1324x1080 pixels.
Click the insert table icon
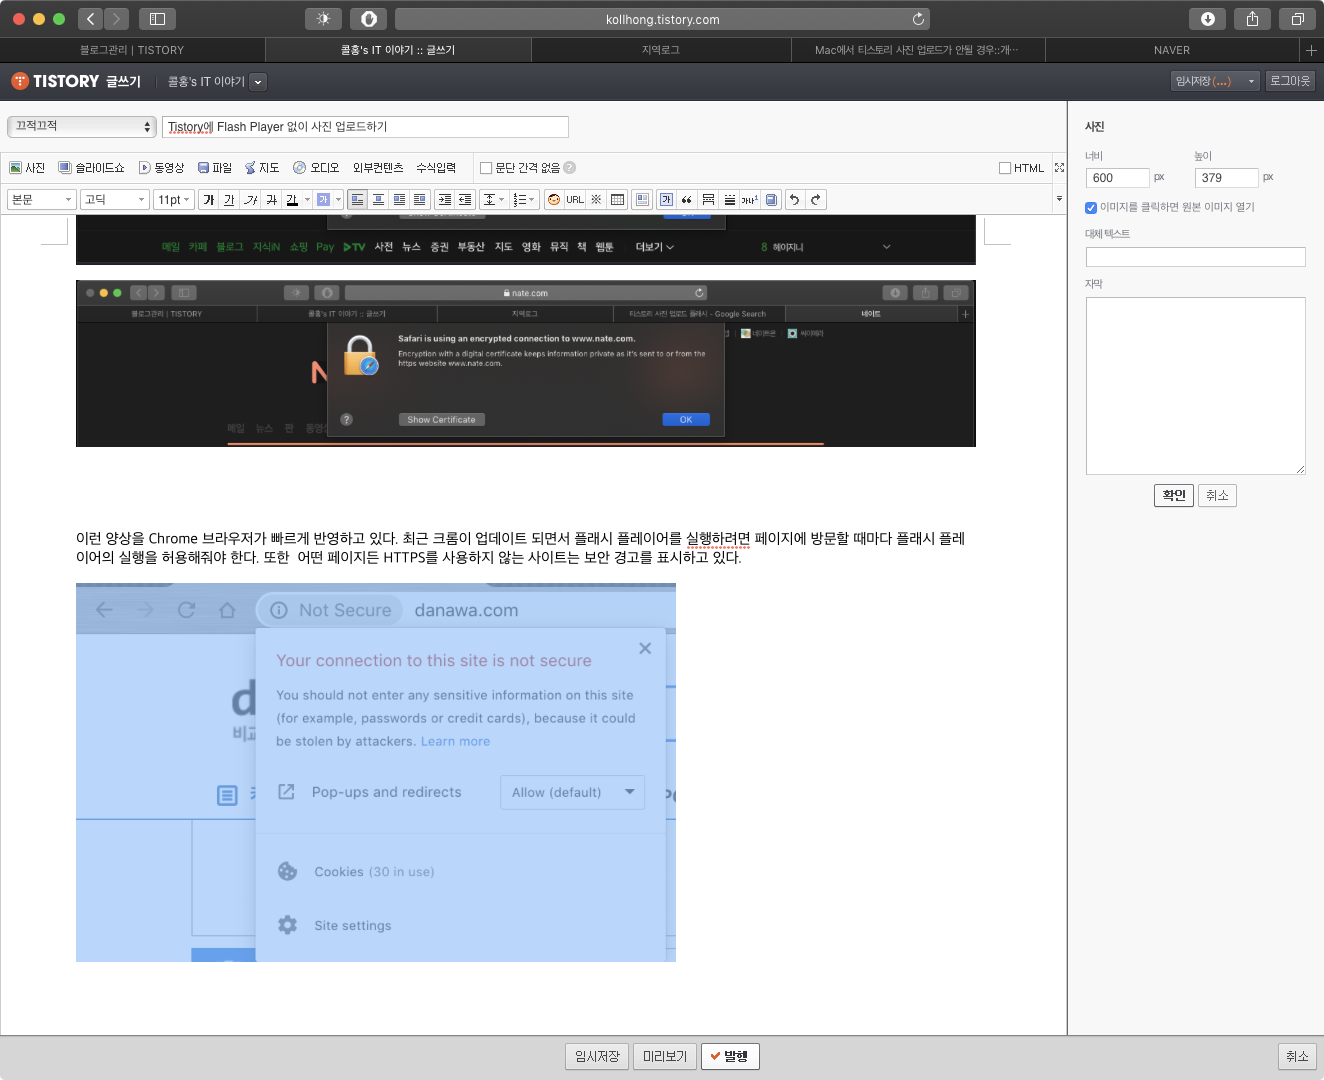tap(618, 200)
